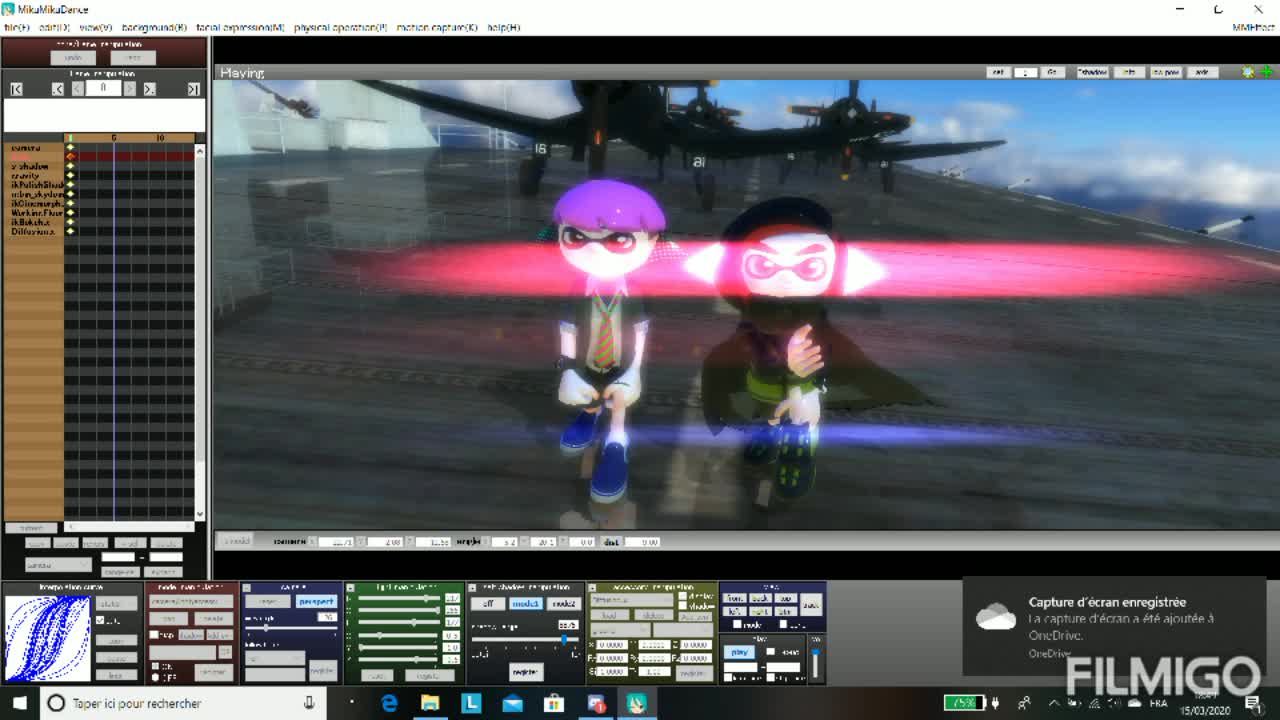Viewport: 1280px width, 720px height.
Task: Open the view(V) menu
Action: (x=95, y=27)
